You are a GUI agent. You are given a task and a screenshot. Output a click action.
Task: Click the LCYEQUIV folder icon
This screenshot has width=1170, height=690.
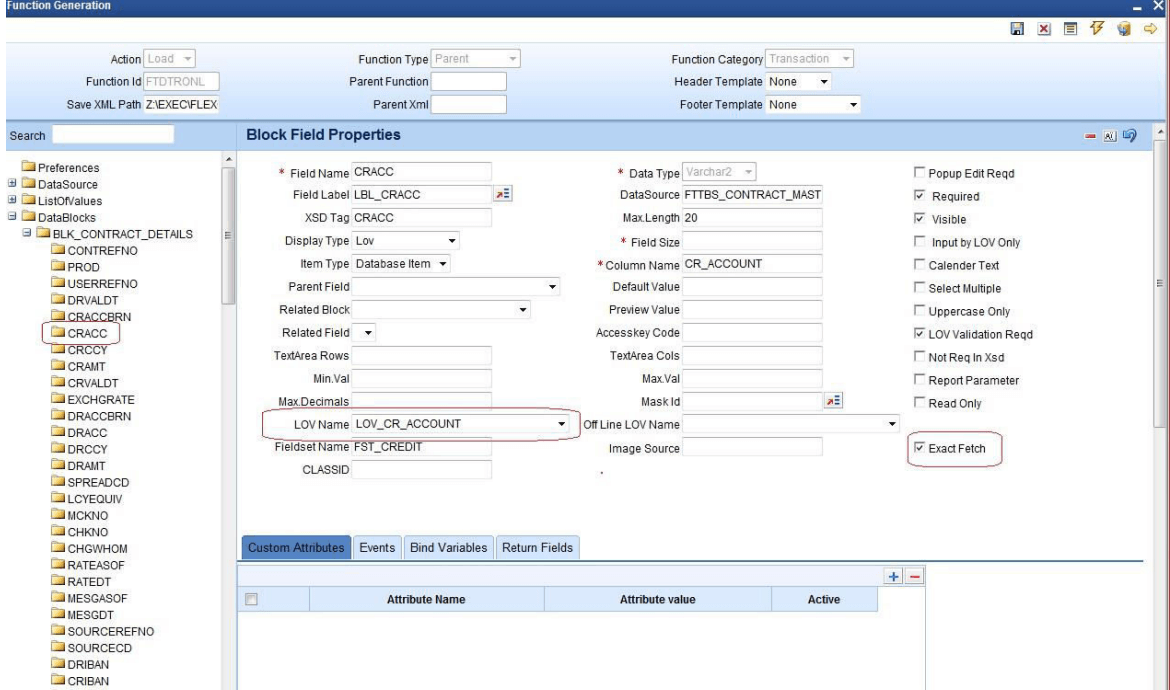58,497
